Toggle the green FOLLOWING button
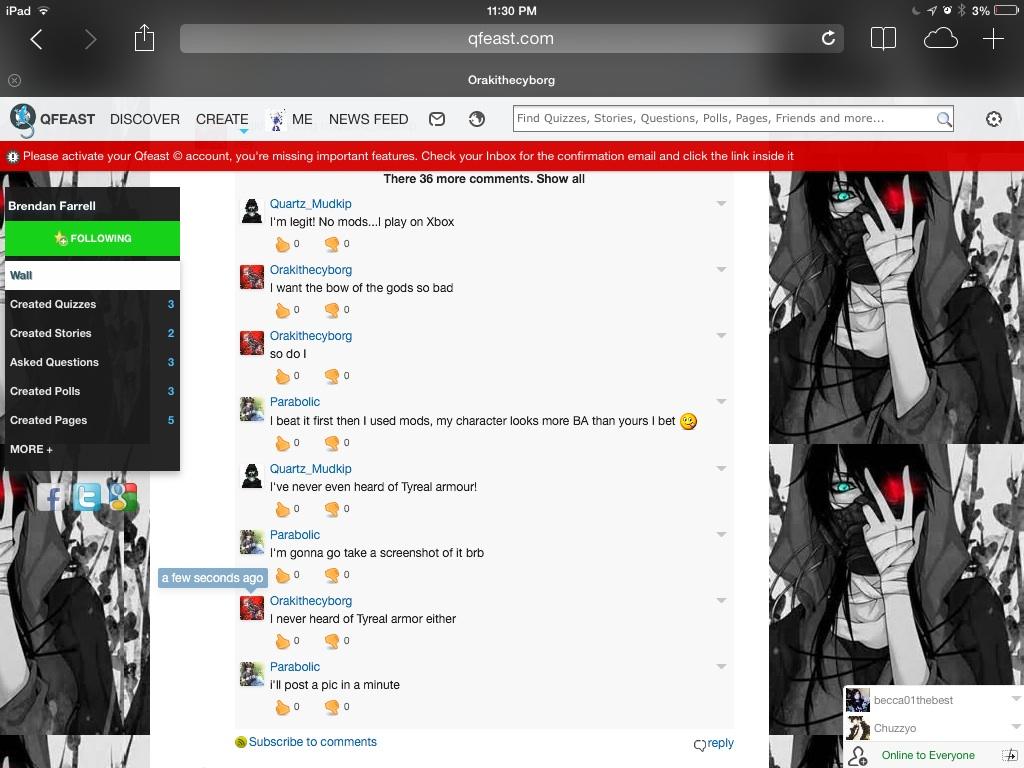The height and width of the screenshot is (768, 1024). (x=92, y=238)
